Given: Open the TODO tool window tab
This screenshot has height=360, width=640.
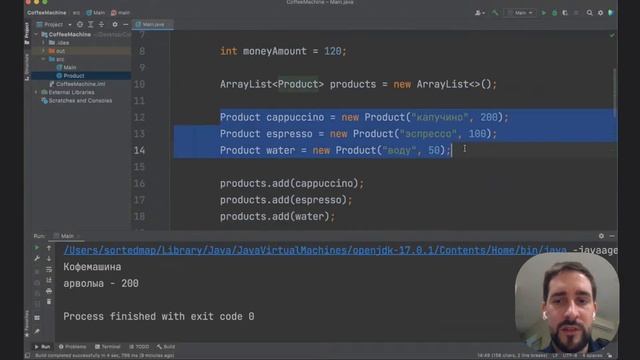Looking at the screenshot, I should coord(139,347).
